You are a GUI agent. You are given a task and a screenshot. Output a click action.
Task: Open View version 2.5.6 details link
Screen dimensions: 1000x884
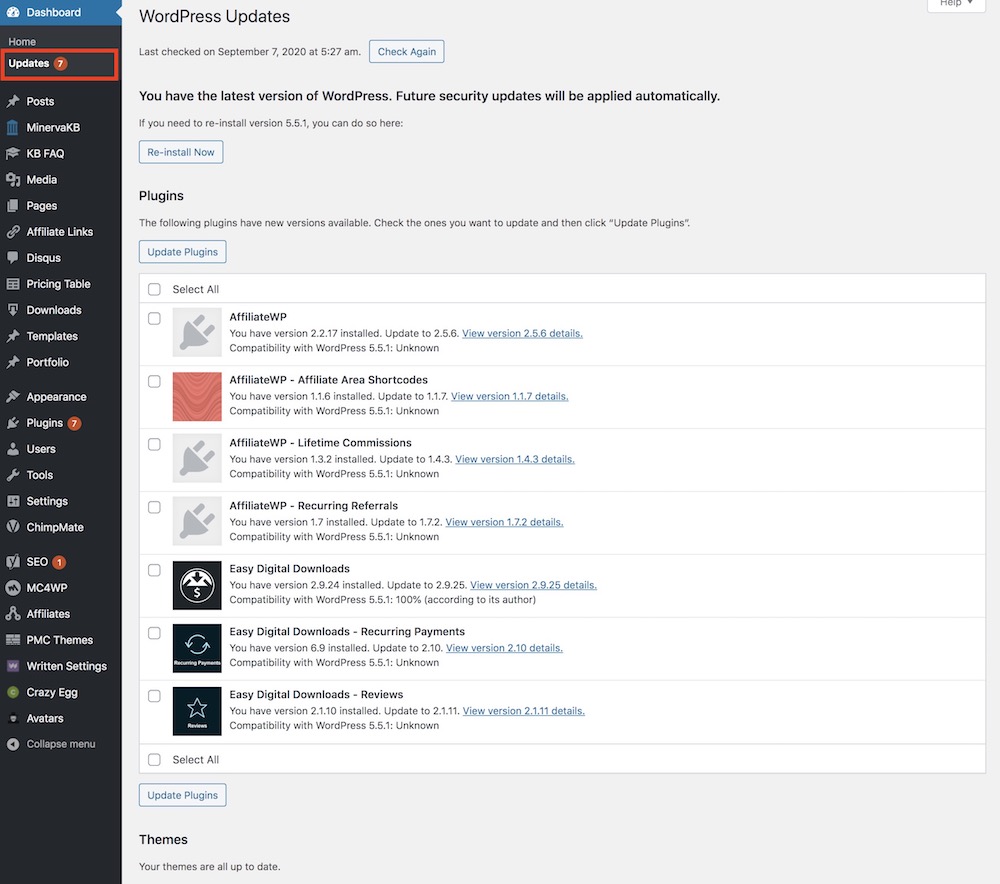click(522, 333)
